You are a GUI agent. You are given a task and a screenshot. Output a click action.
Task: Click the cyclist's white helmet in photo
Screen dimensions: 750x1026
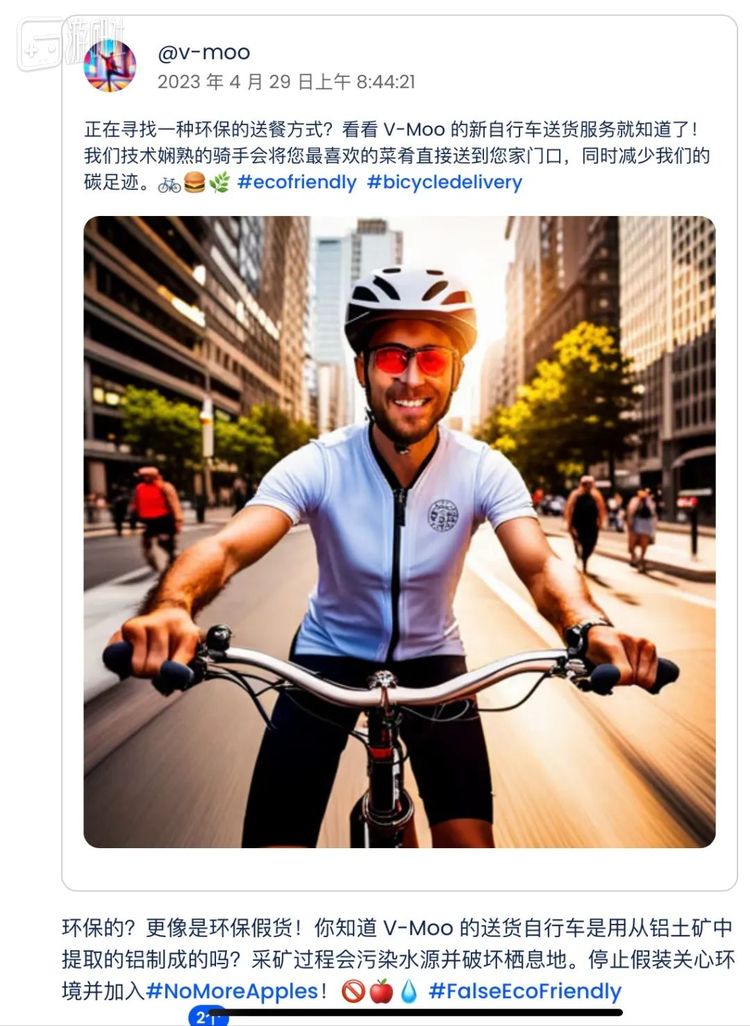(x=410, y=306)
